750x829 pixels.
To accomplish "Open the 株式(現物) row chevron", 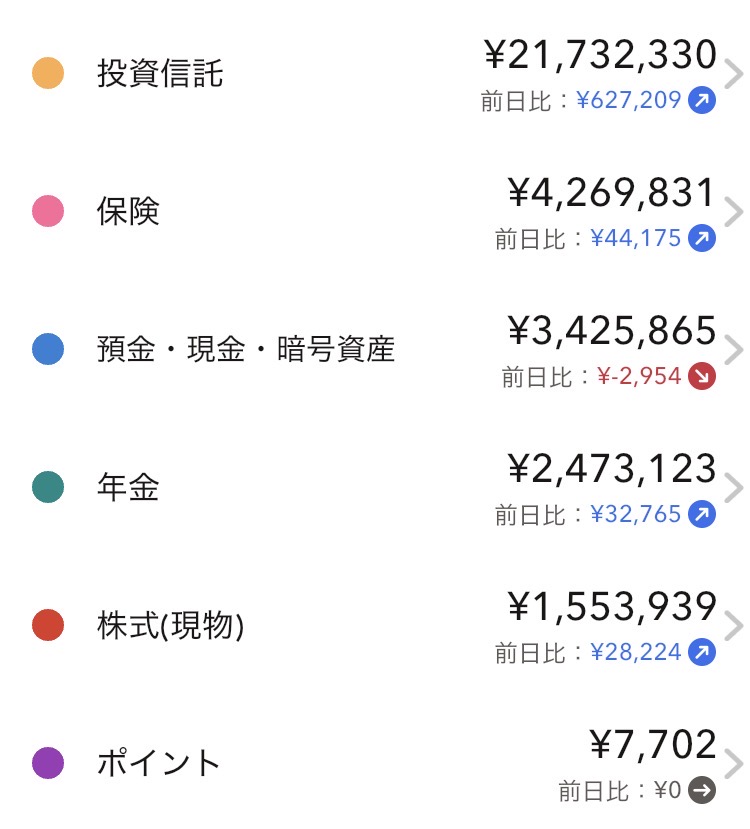I will coord(734,627).
